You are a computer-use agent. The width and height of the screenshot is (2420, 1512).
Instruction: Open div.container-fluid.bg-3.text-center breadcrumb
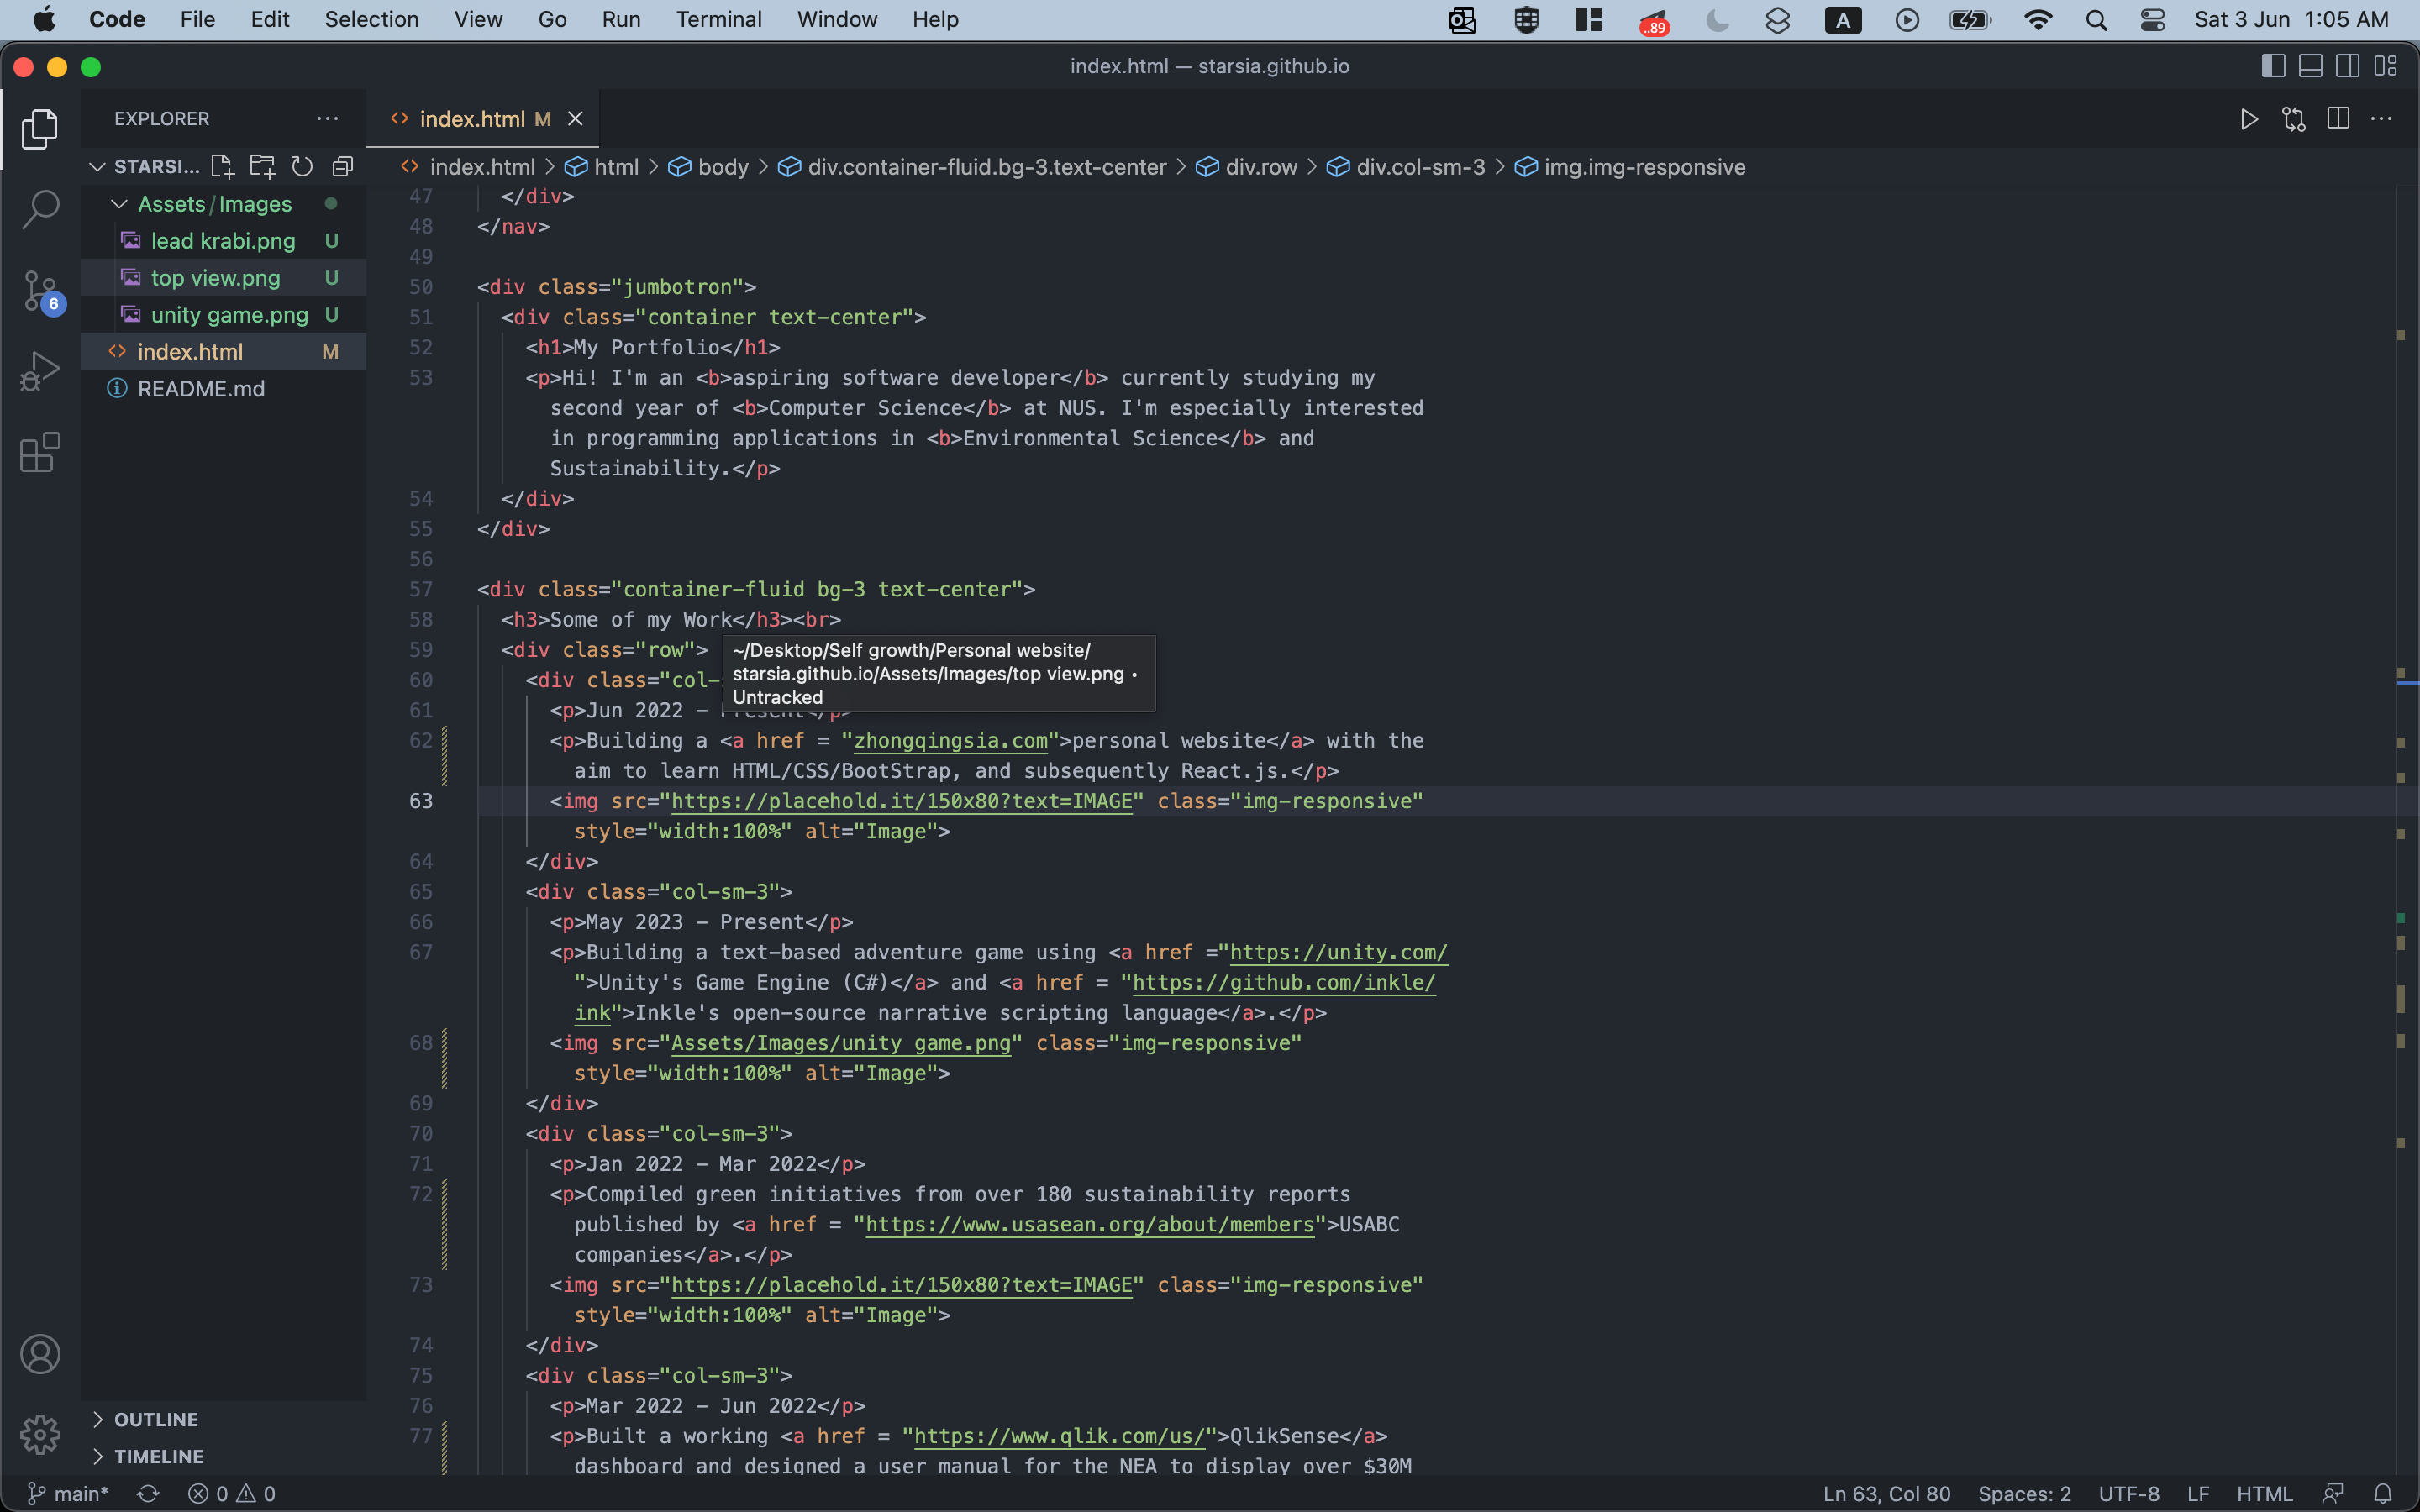tap(972, 167)
